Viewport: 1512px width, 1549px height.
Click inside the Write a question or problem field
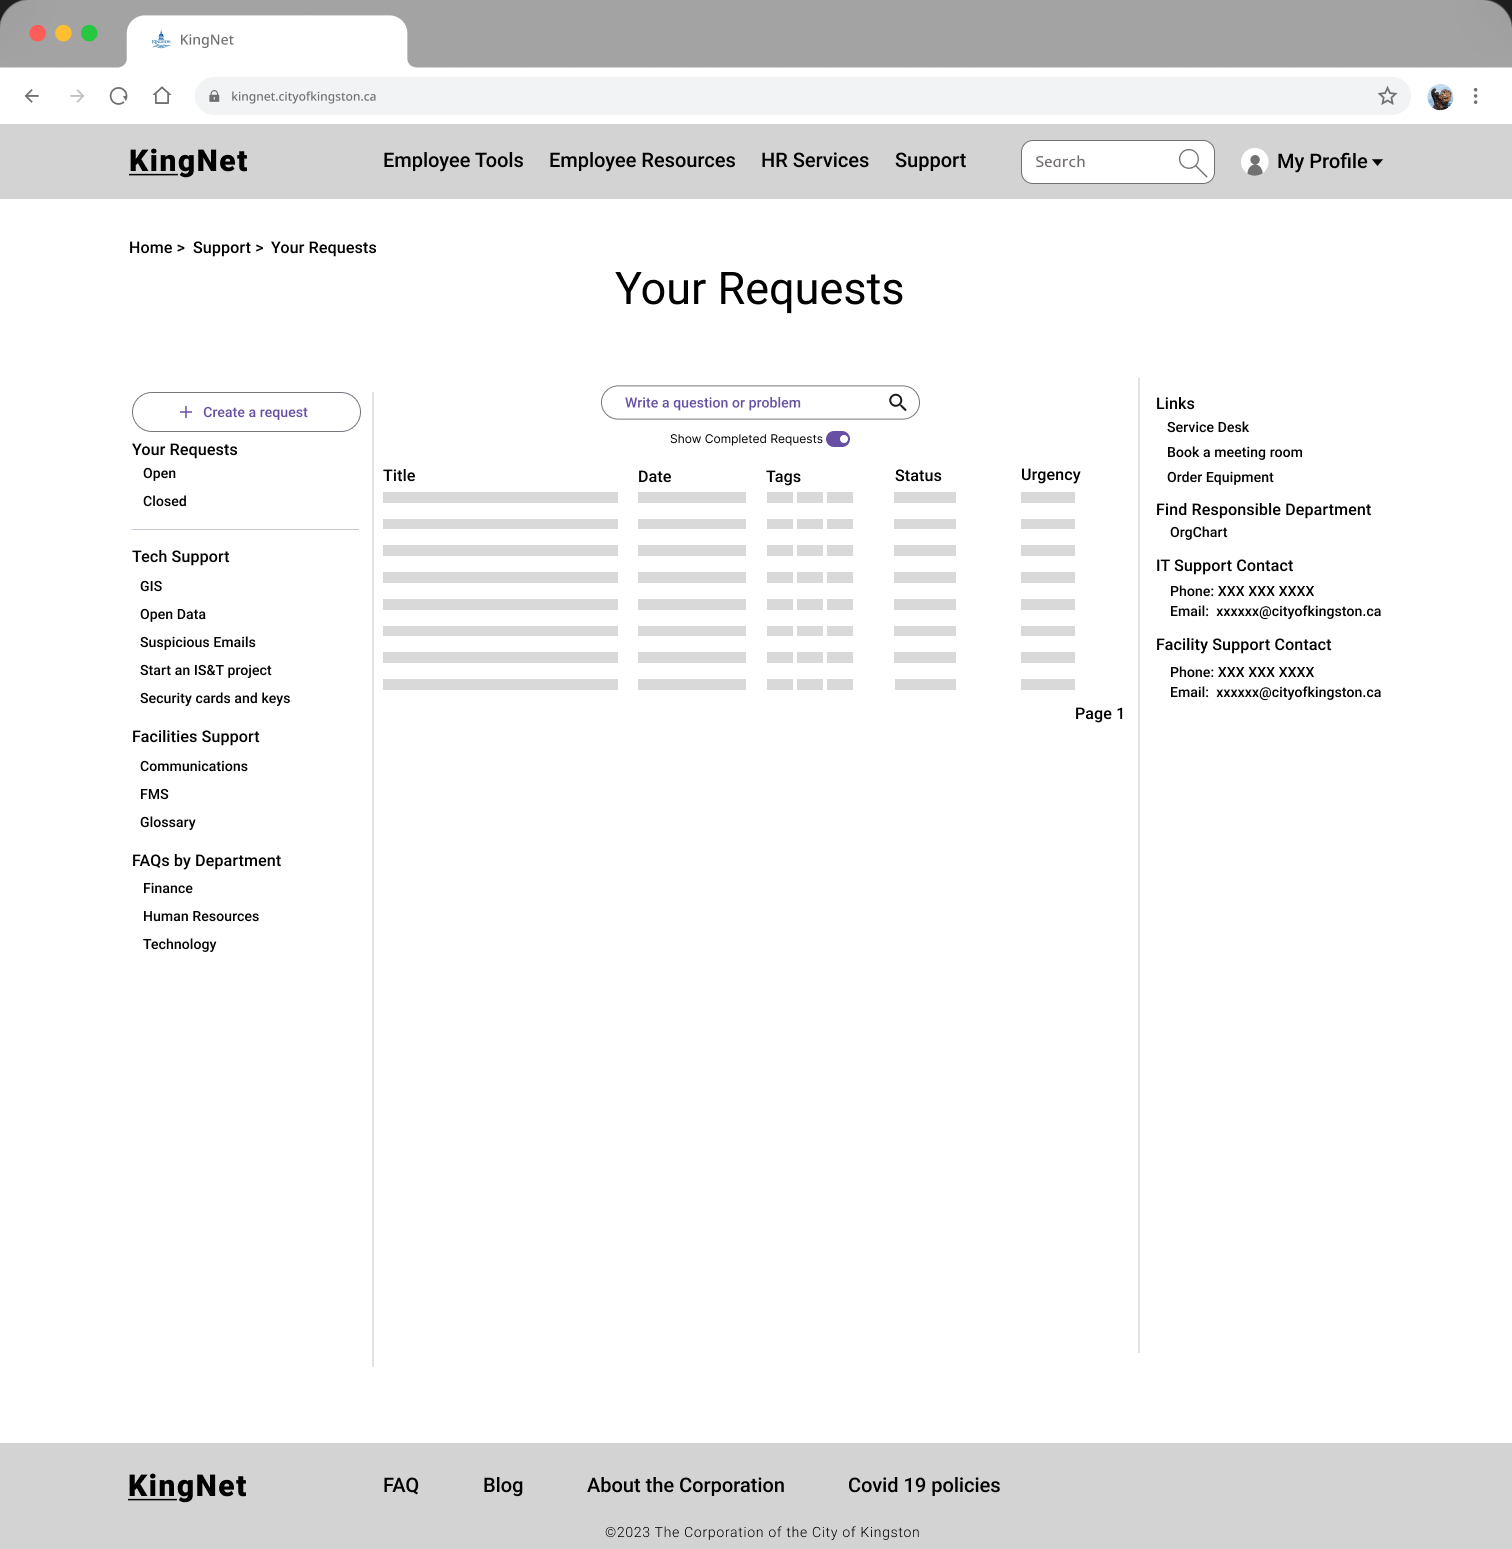730,402
